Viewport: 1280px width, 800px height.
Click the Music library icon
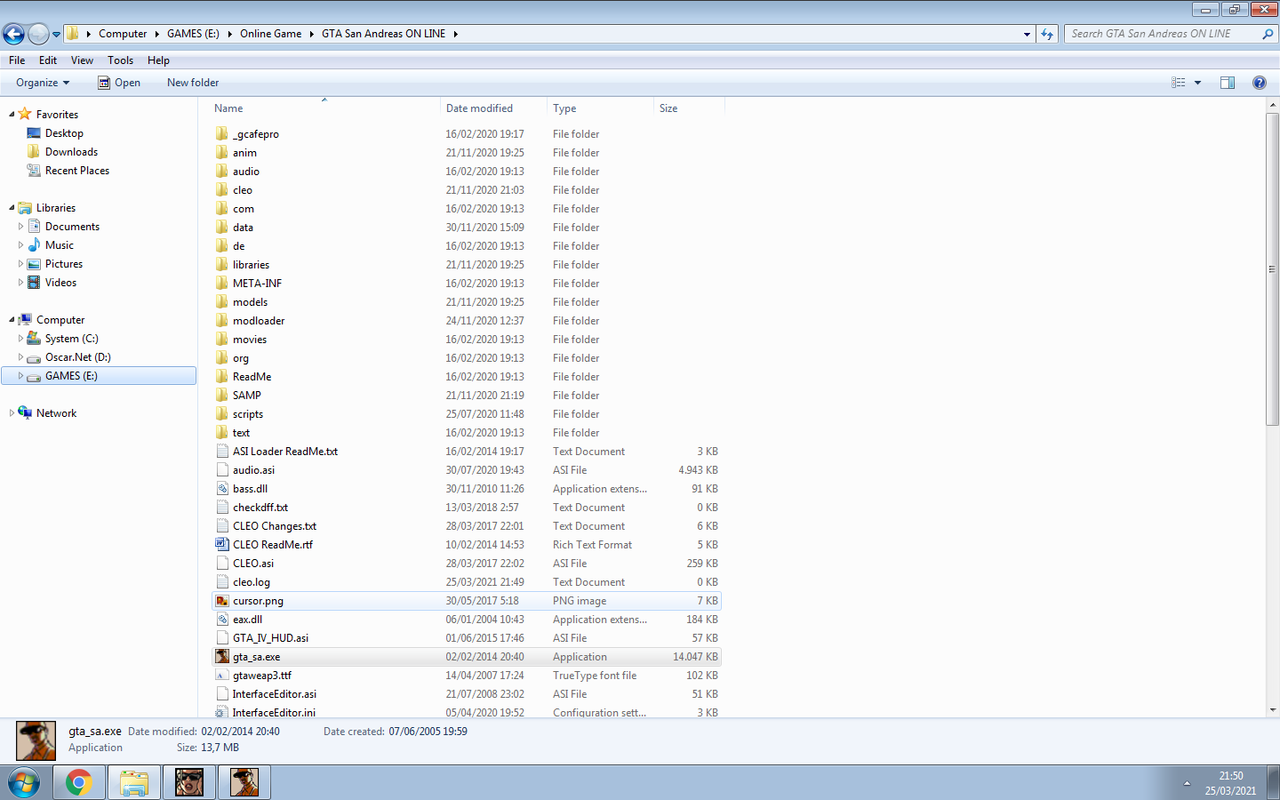(34, 245)
